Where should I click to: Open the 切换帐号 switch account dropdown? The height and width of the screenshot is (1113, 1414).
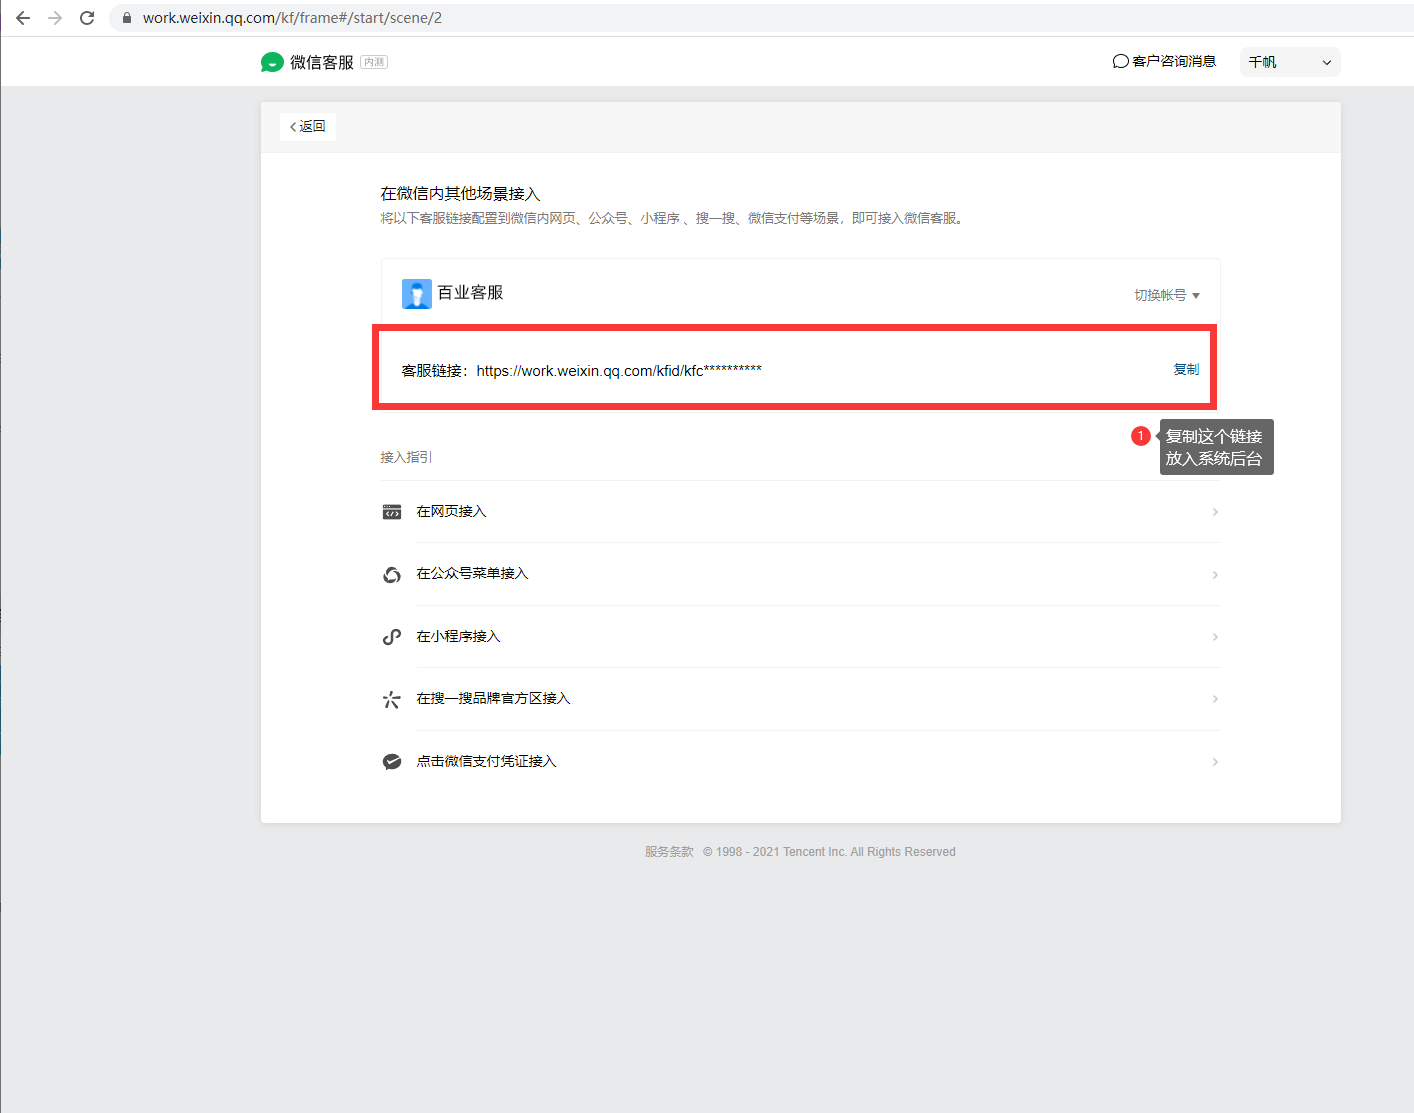point(1166,295)
